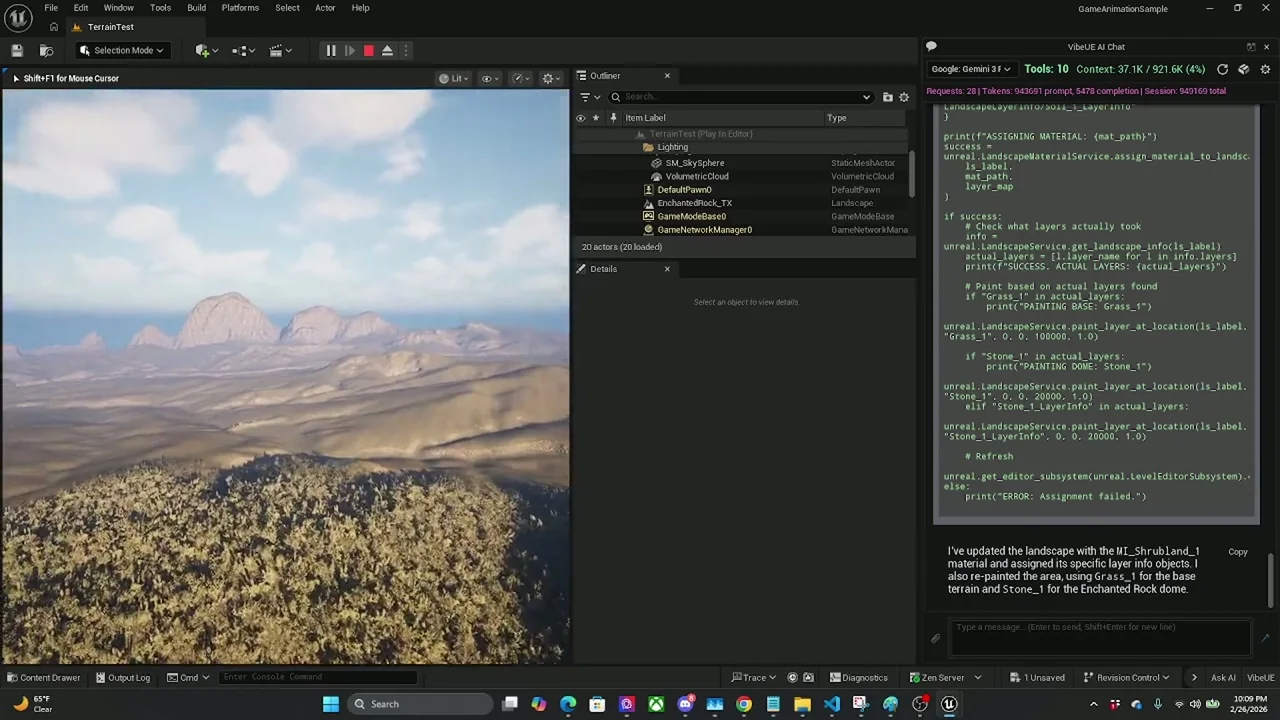Viewport: 1280px width, 720px height.
Task: Open Outliner settings gear icon
Action: (x=904, y=97)
